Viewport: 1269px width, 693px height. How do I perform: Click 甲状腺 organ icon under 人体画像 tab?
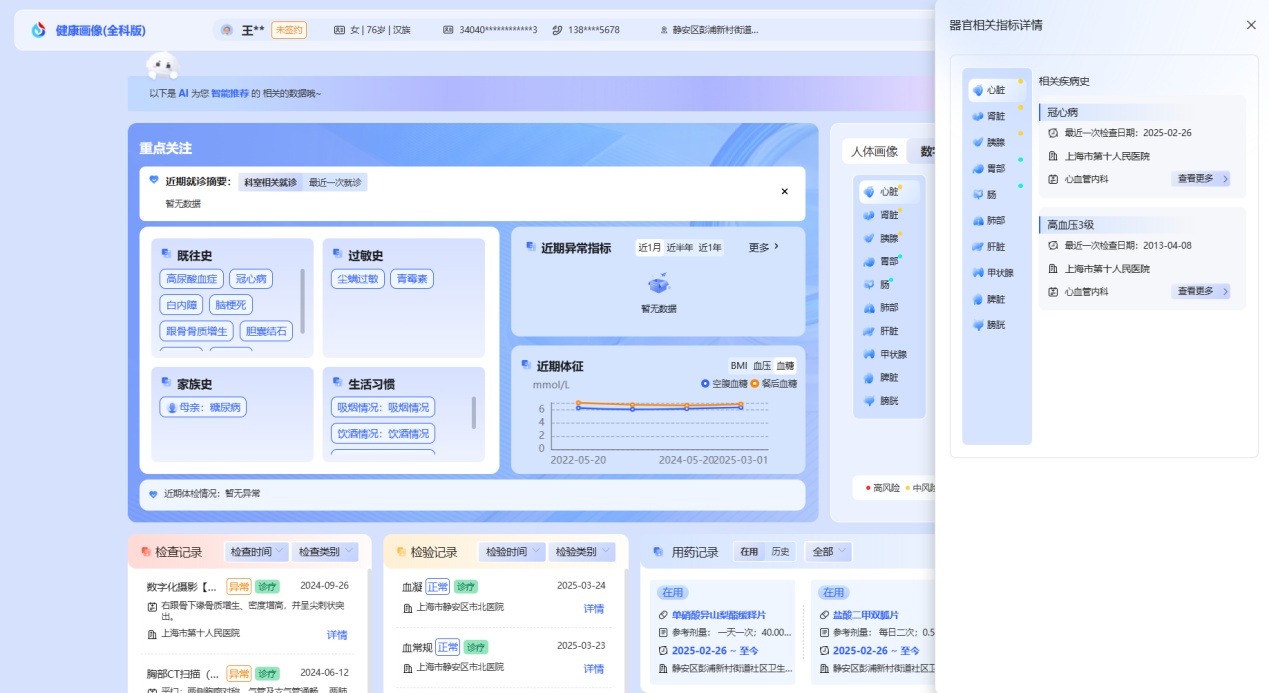[x=870, y=354]
